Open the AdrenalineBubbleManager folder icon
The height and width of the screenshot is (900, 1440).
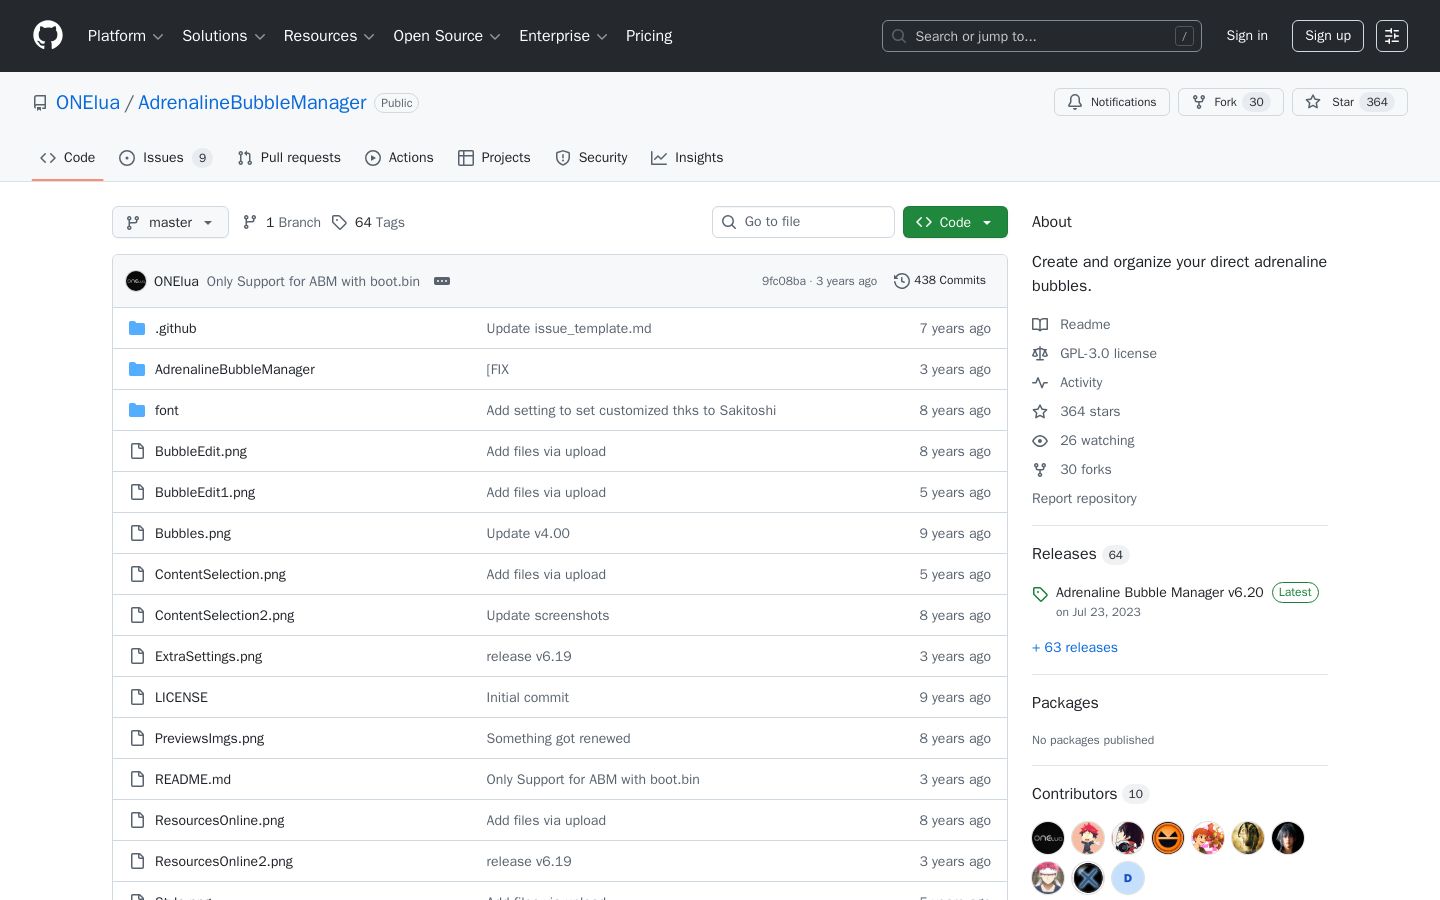click(x=137, y=369)
